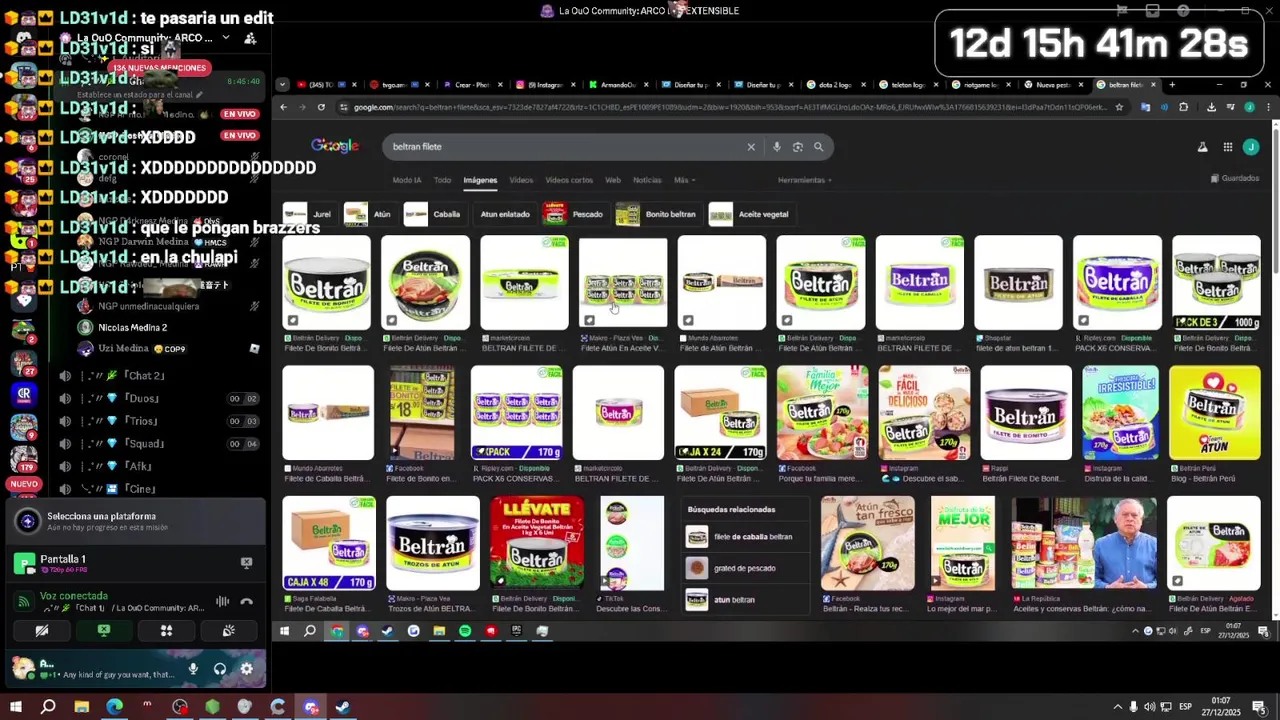Image resolution: width=1280 pixels, height=720 pixels.
Task: Switch to the 'Todo' results tab
Action: [442, 180]
